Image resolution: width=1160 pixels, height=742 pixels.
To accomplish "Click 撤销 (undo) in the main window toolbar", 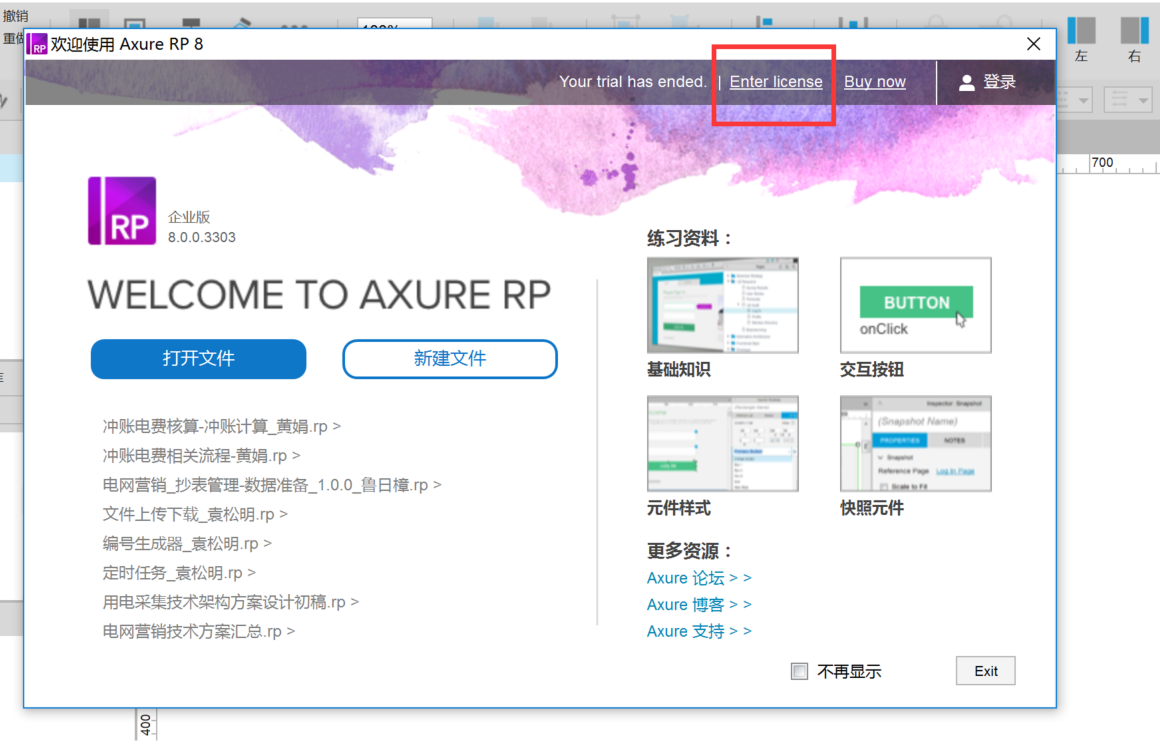I will tap(15, 16).
